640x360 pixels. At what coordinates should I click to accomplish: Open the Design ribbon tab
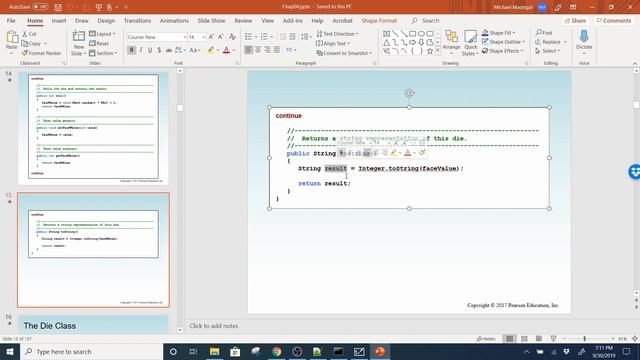[x=106, y=21]
